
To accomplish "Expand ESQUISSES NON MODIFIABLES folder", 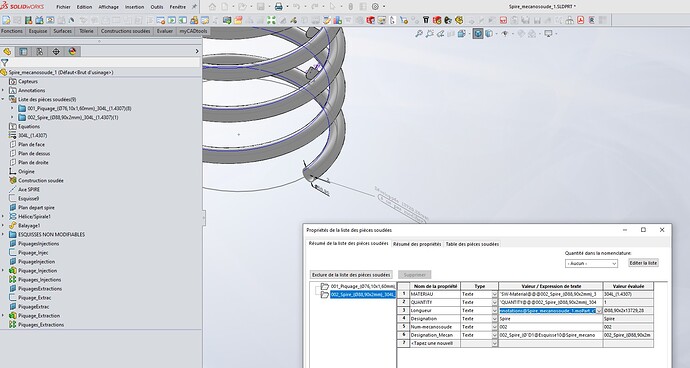I will [4, 235].
